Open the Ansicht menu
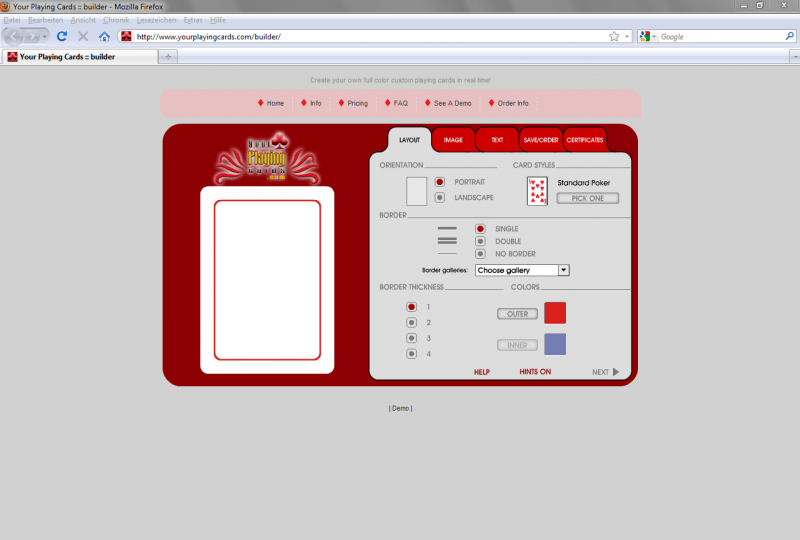The image size is (800, 540). (x=83, y=20)
